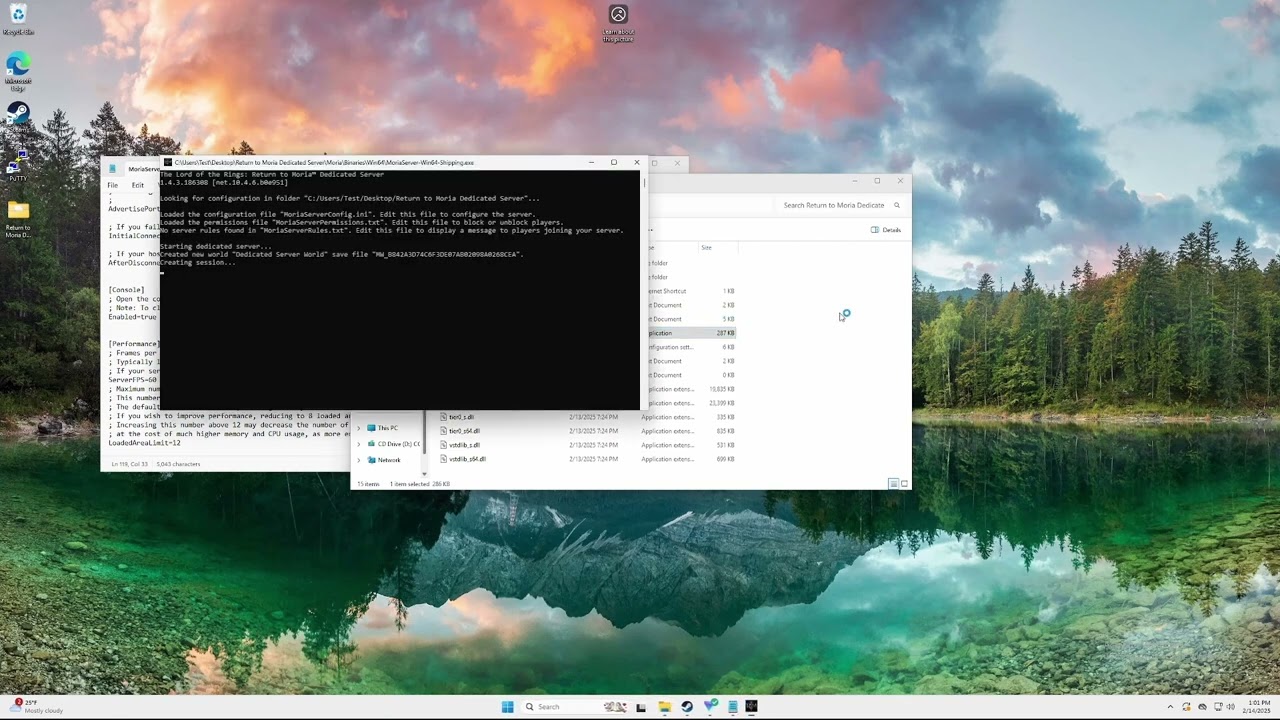Open Notepad's Edit menu
1280x720 pixels.
click(138, 185)
